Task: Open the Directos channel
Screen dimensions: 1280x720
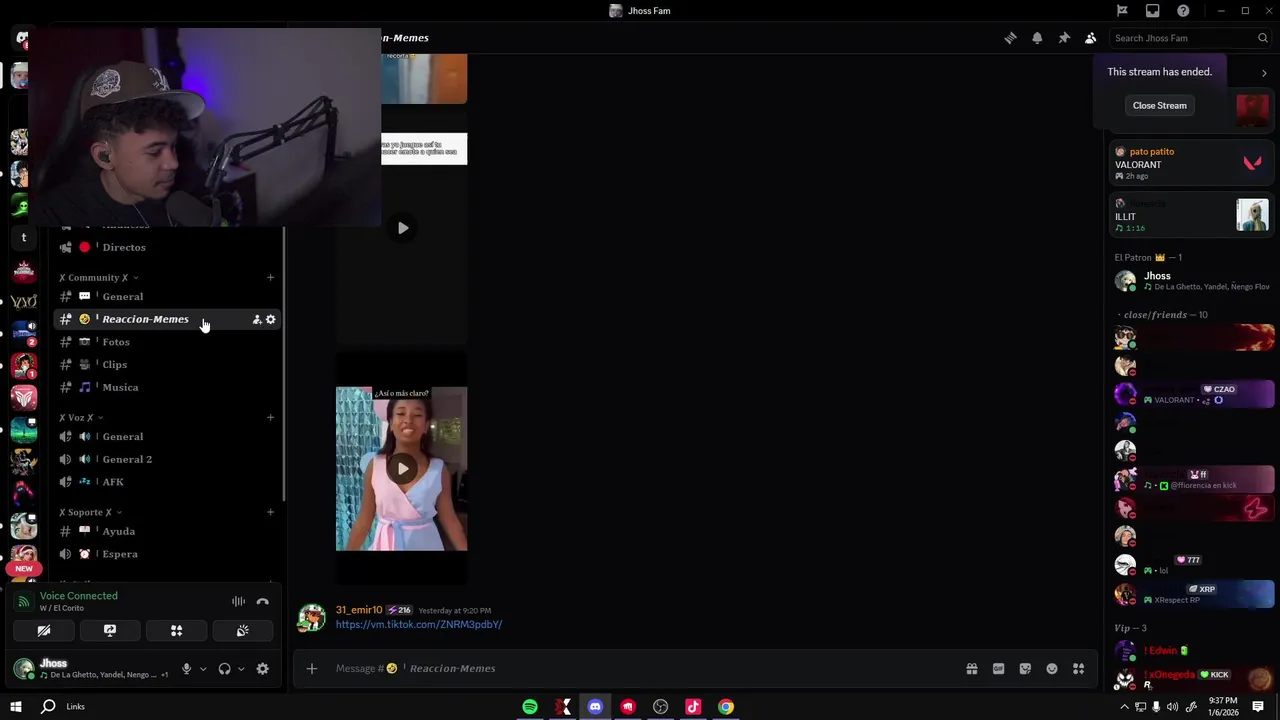Action: tap(165, 247)
